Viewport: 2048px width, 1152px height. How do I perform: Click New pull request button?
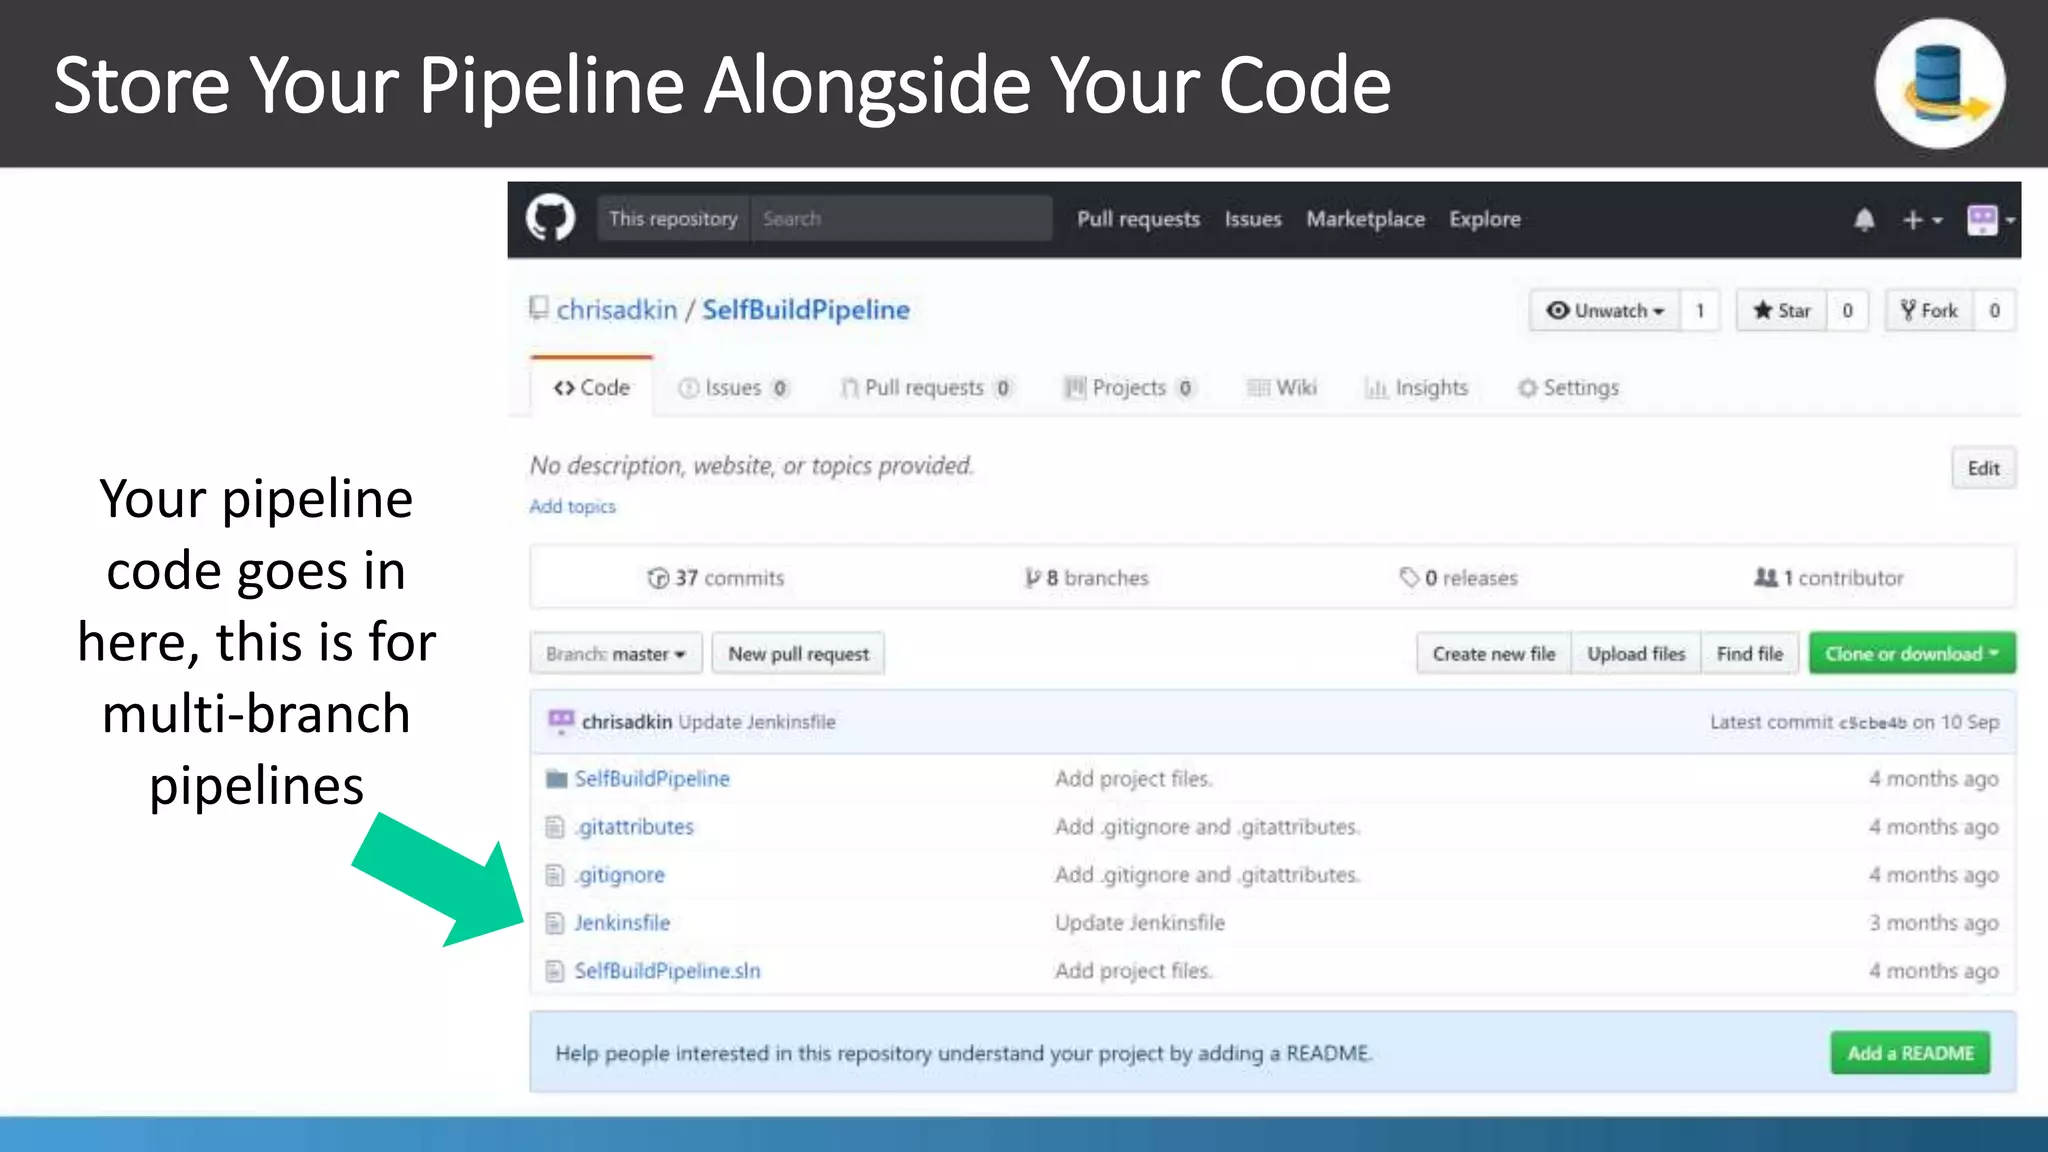[798, 654]
